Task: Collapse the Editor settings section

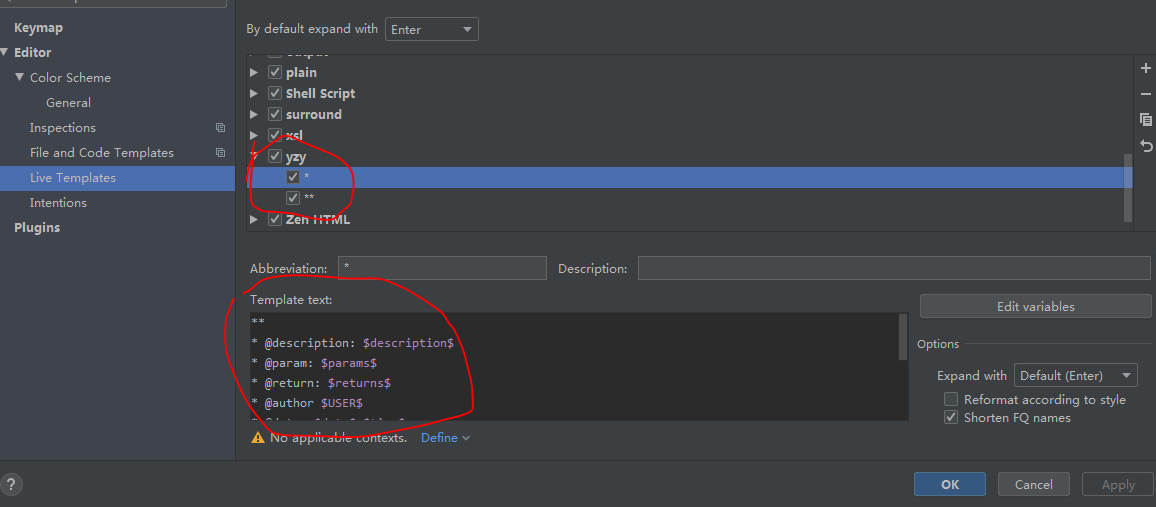Action: pos(4,52)
